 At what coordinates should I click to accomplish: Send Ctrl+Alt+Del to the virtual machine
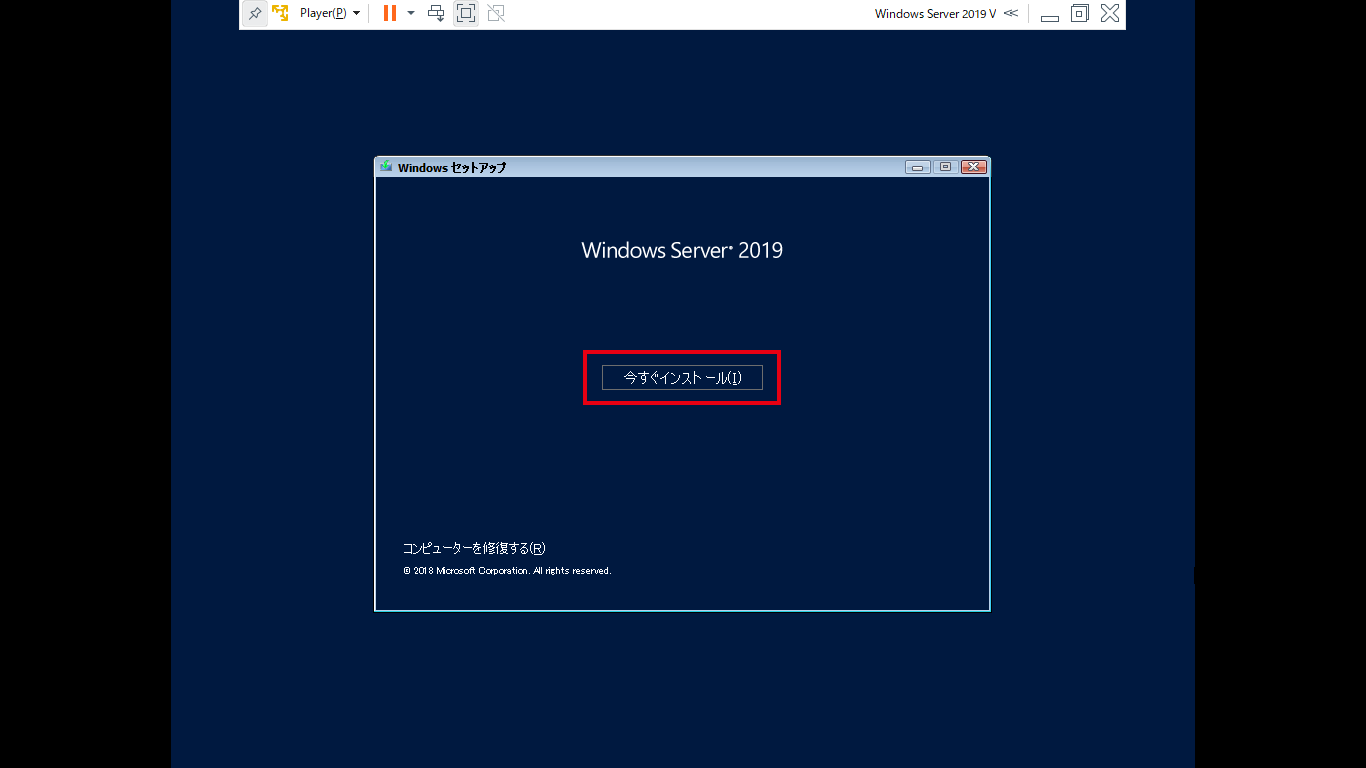[436, 14]
